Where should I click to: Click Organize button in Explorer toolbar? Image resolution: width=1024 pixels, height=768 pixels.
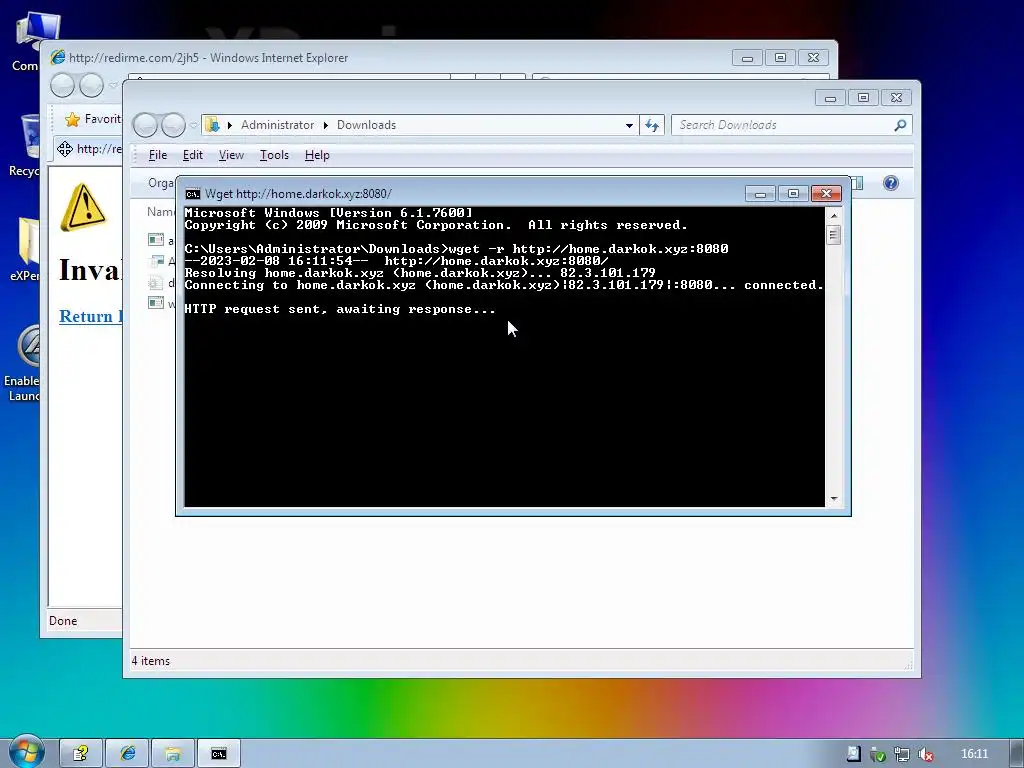161,183
